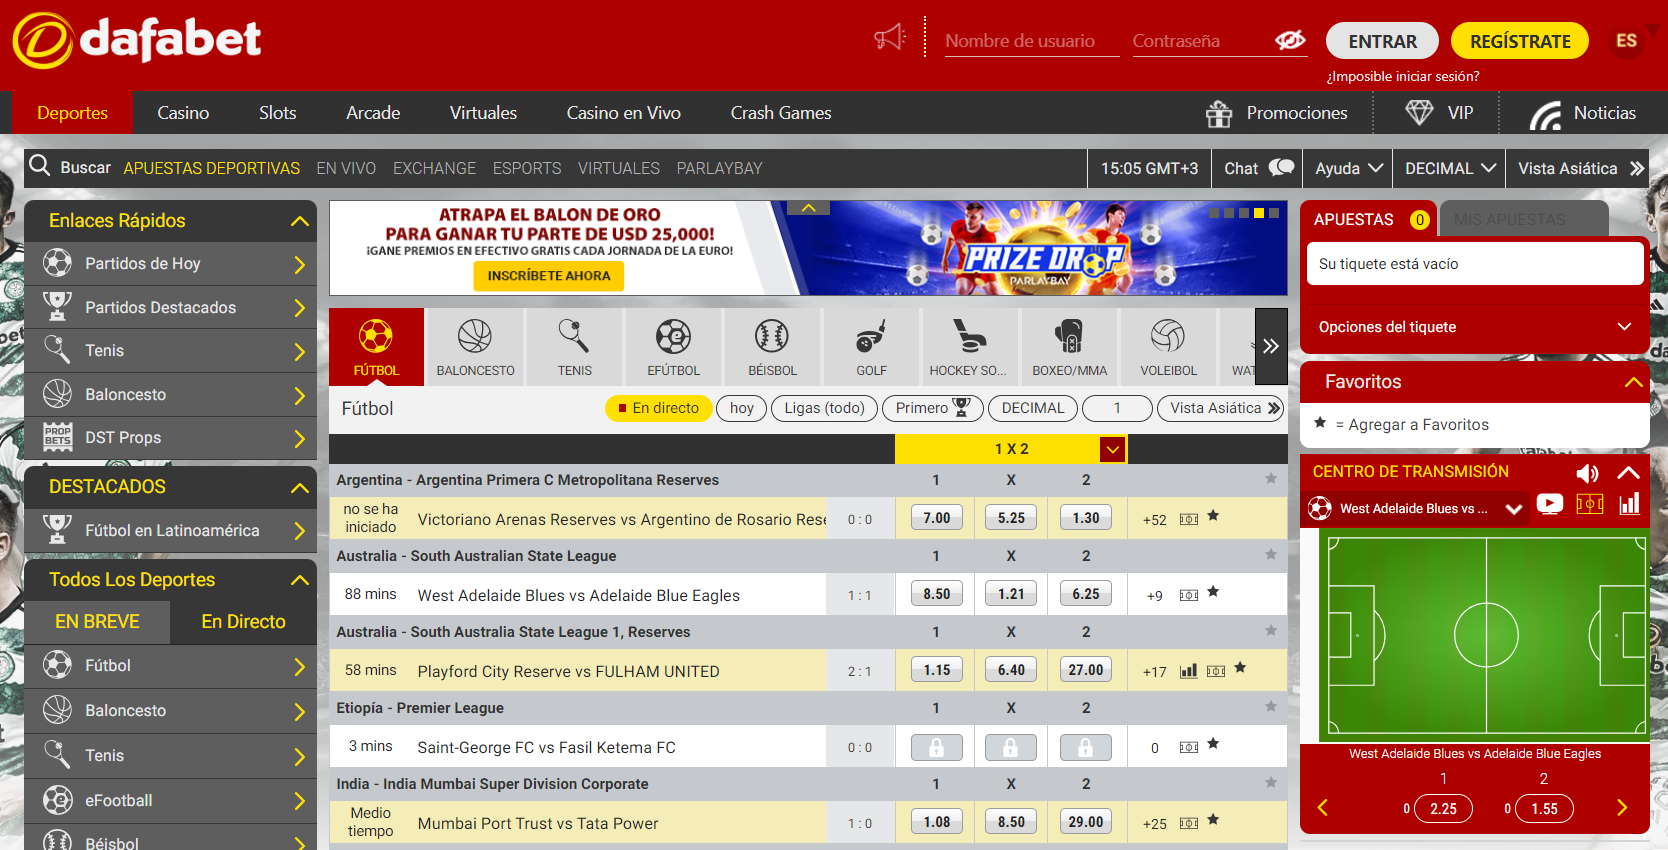This screenshot has width=1668, height=850.
Task: Pick odds 8.50 for West Adelaide Blues
Action: point(937,594)
